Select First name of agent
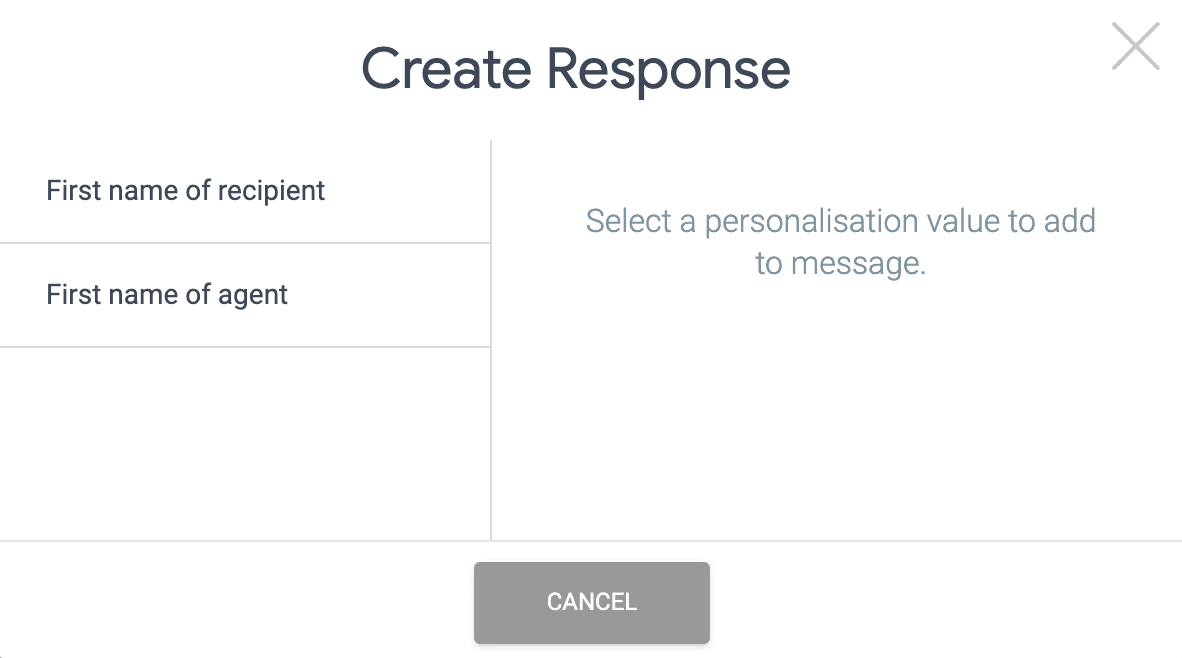The image size is (1182, 658). [x=245, y=295]
